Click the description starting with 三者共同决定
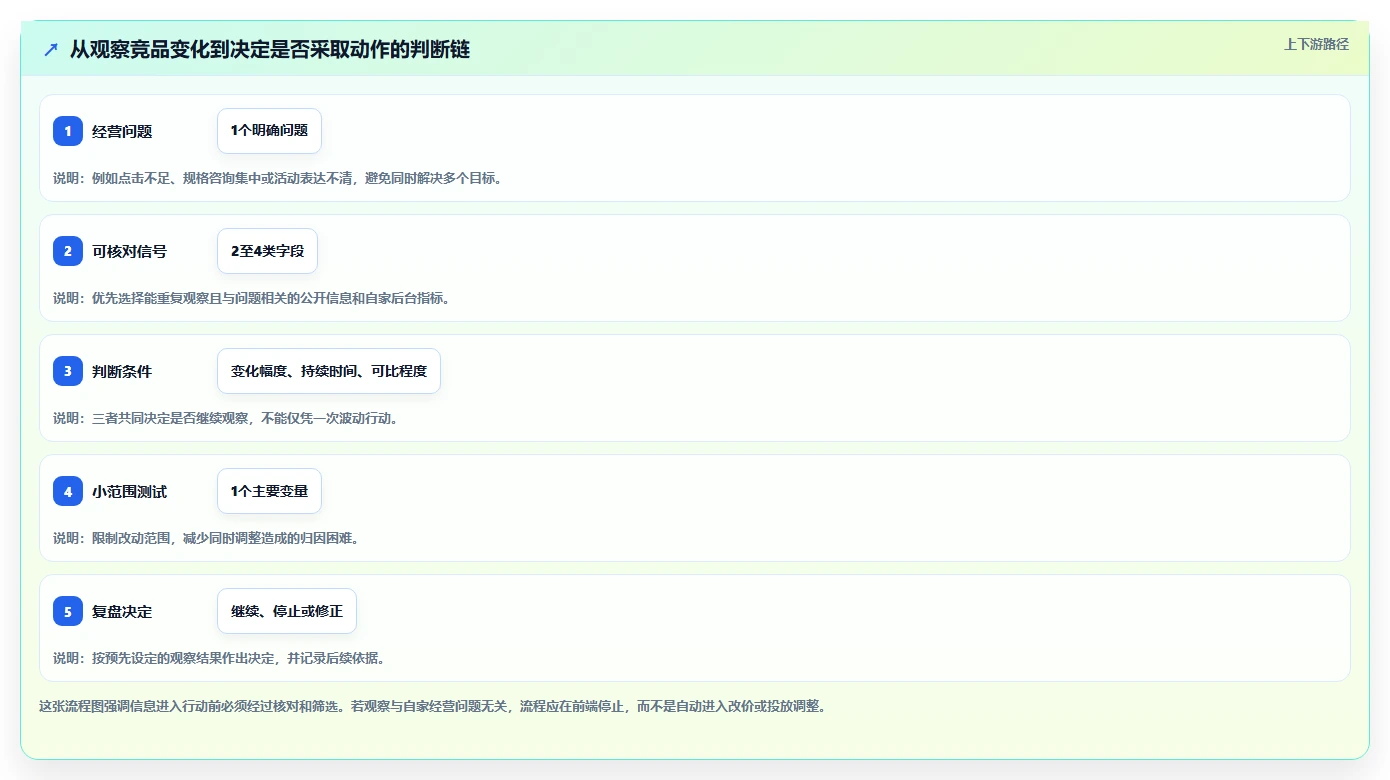The width and height of the screenshot is (1390, 780). coord(225,418)
